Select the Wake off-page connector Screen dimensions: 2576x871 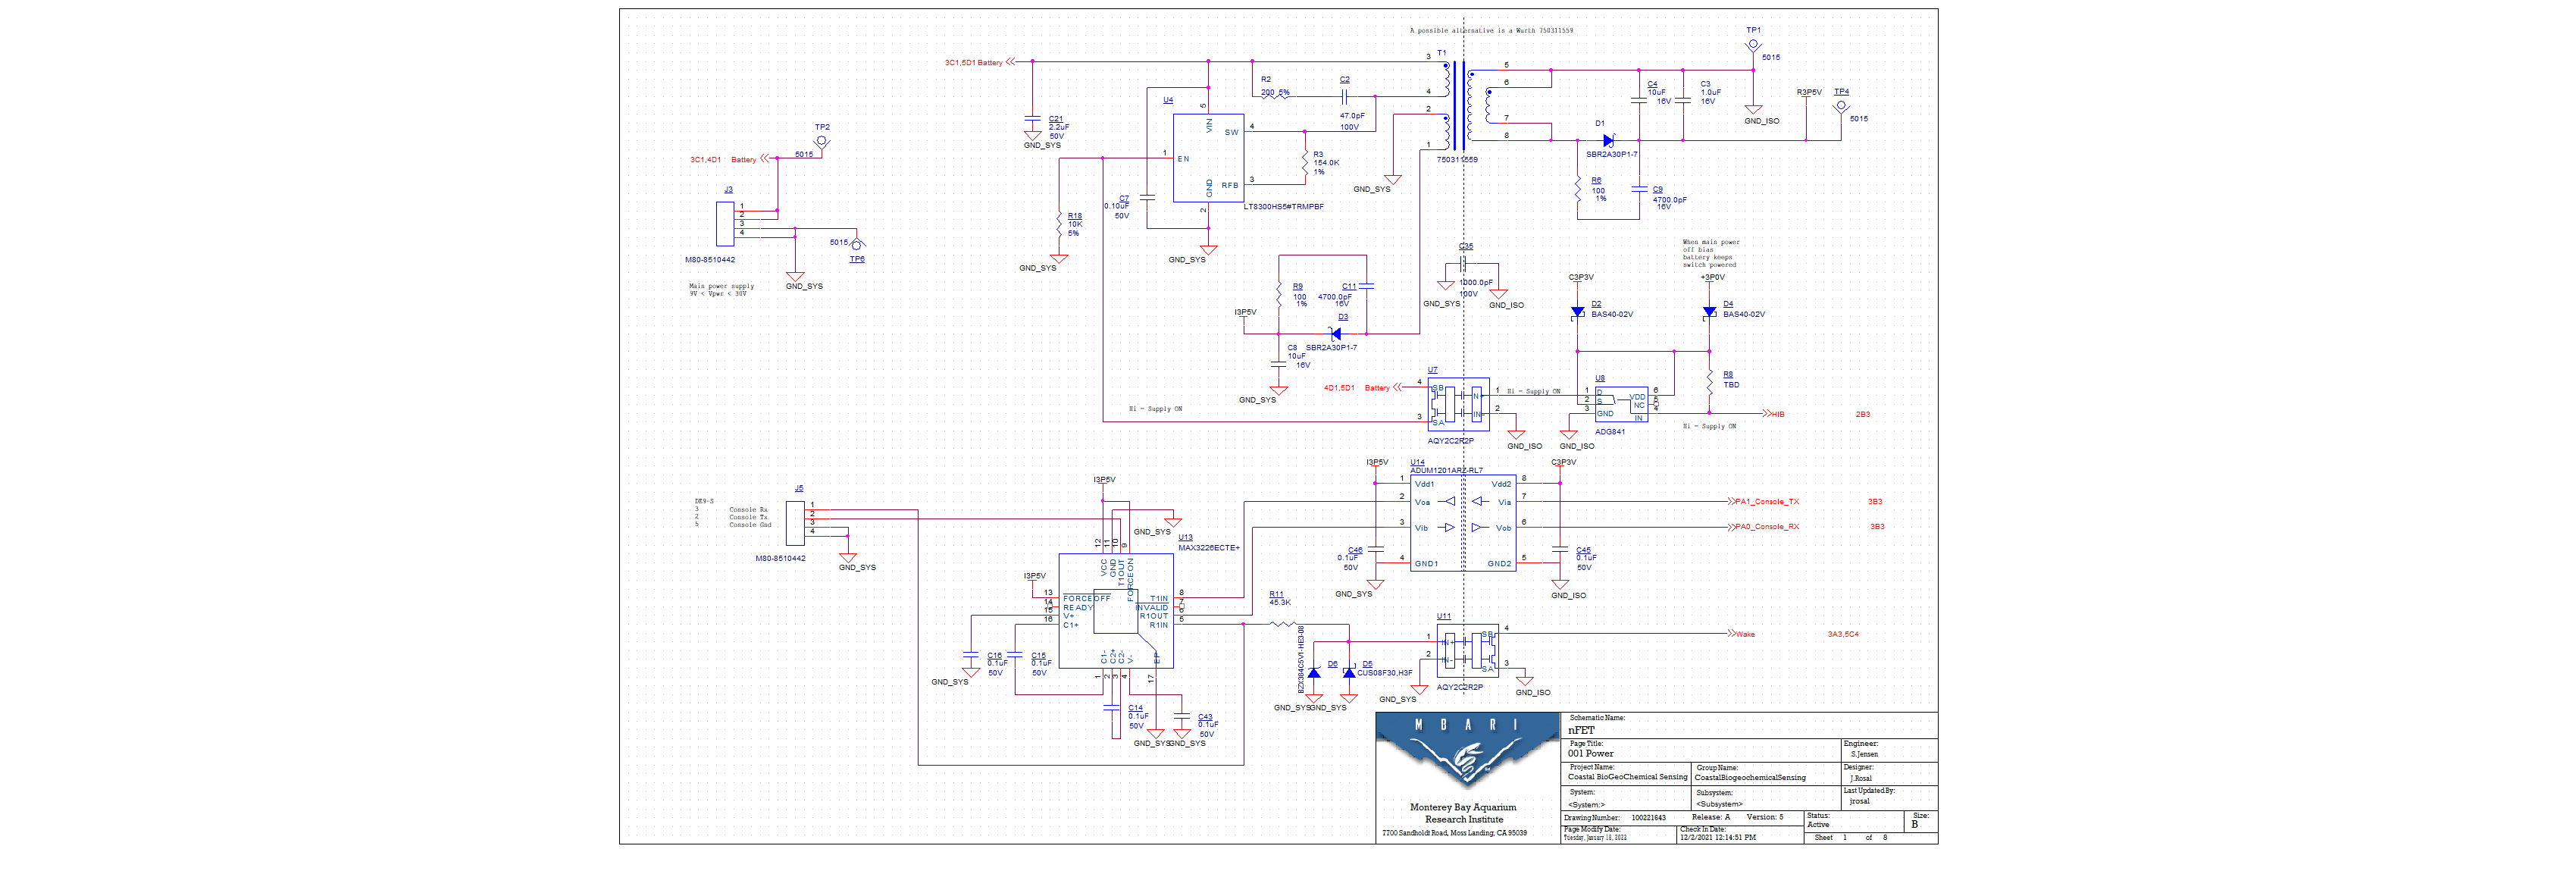pos(1741,634)
